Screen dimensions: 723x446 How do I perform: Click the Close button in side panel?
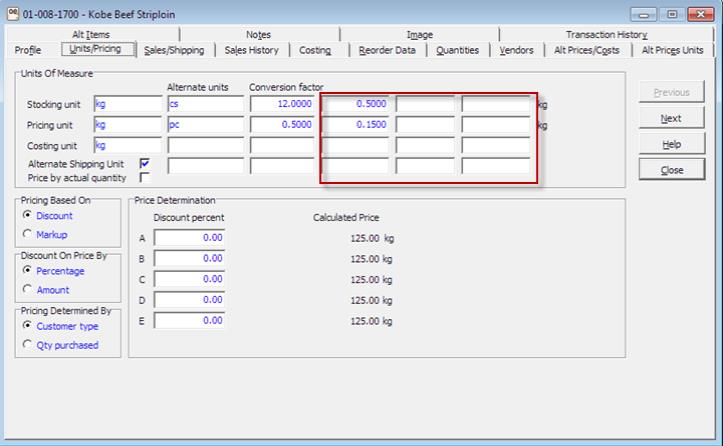[x=671, y=170]
